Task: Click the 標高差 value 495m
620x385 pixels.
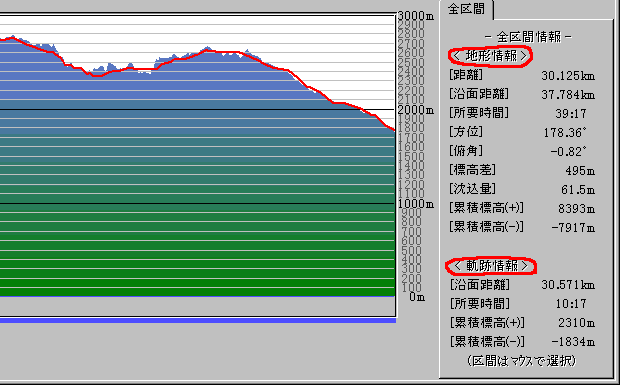Action: coord(580,170)
